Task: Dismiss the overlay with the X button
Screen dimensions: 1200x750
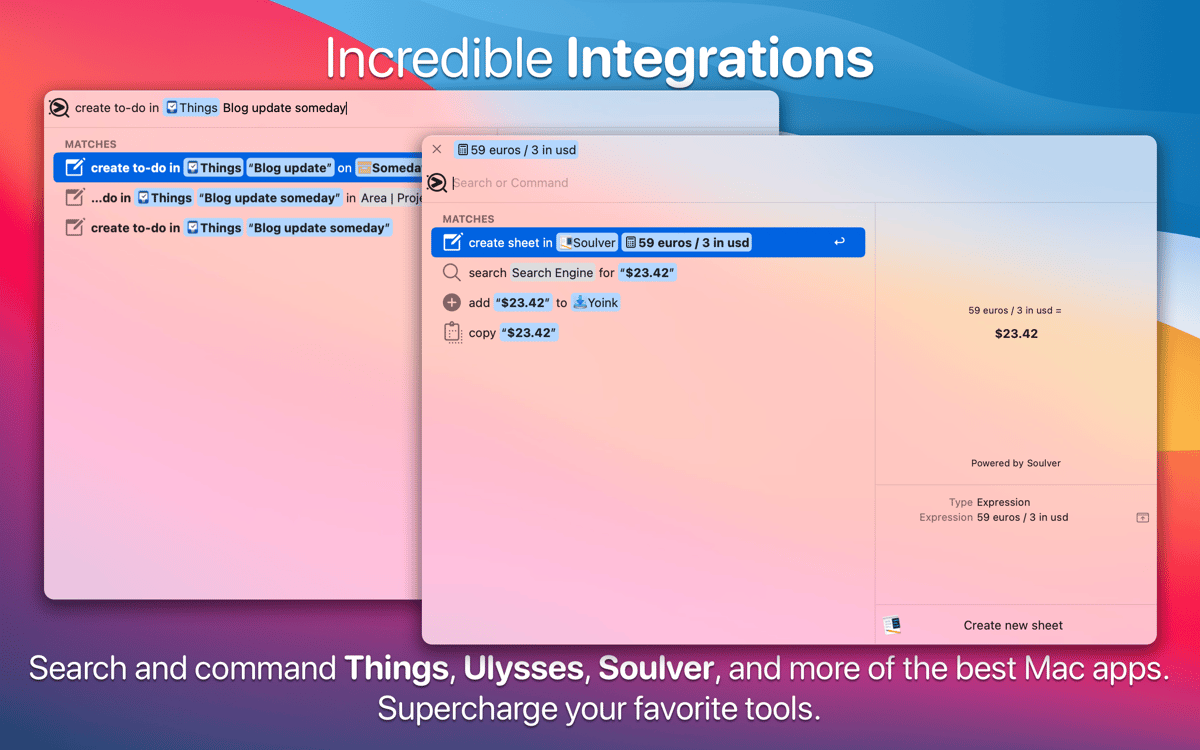Action: click(x=436, y=148)
